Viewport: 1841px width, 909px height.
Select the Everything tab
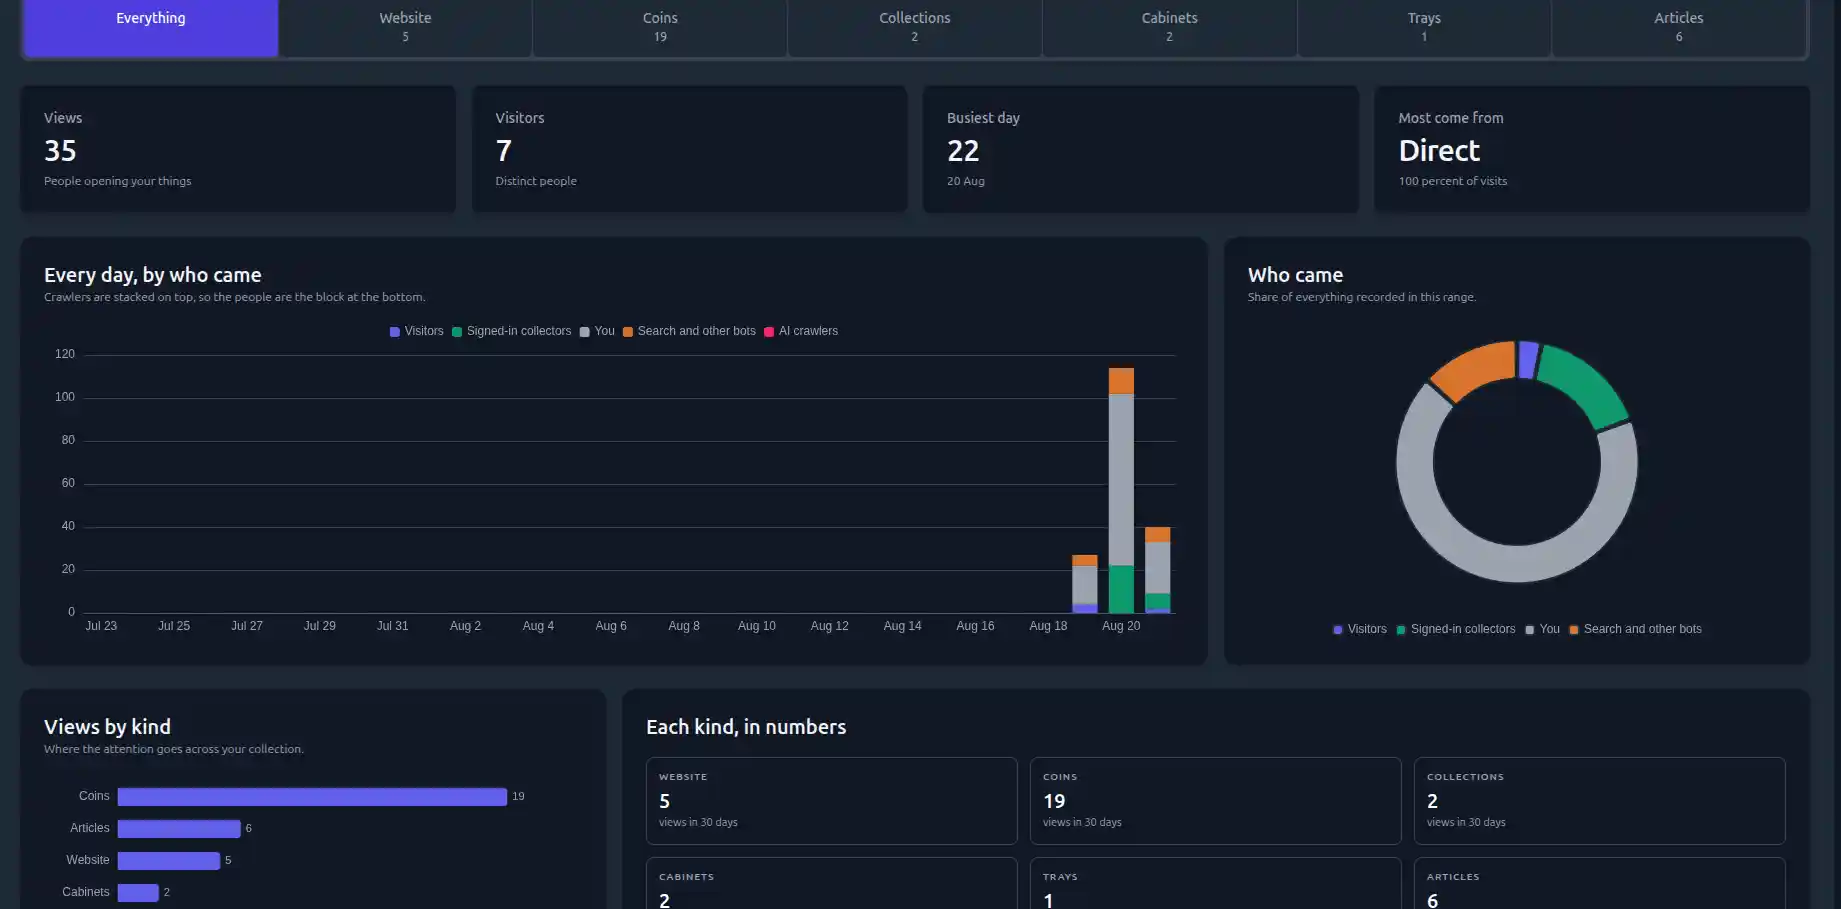click(150, 27)
